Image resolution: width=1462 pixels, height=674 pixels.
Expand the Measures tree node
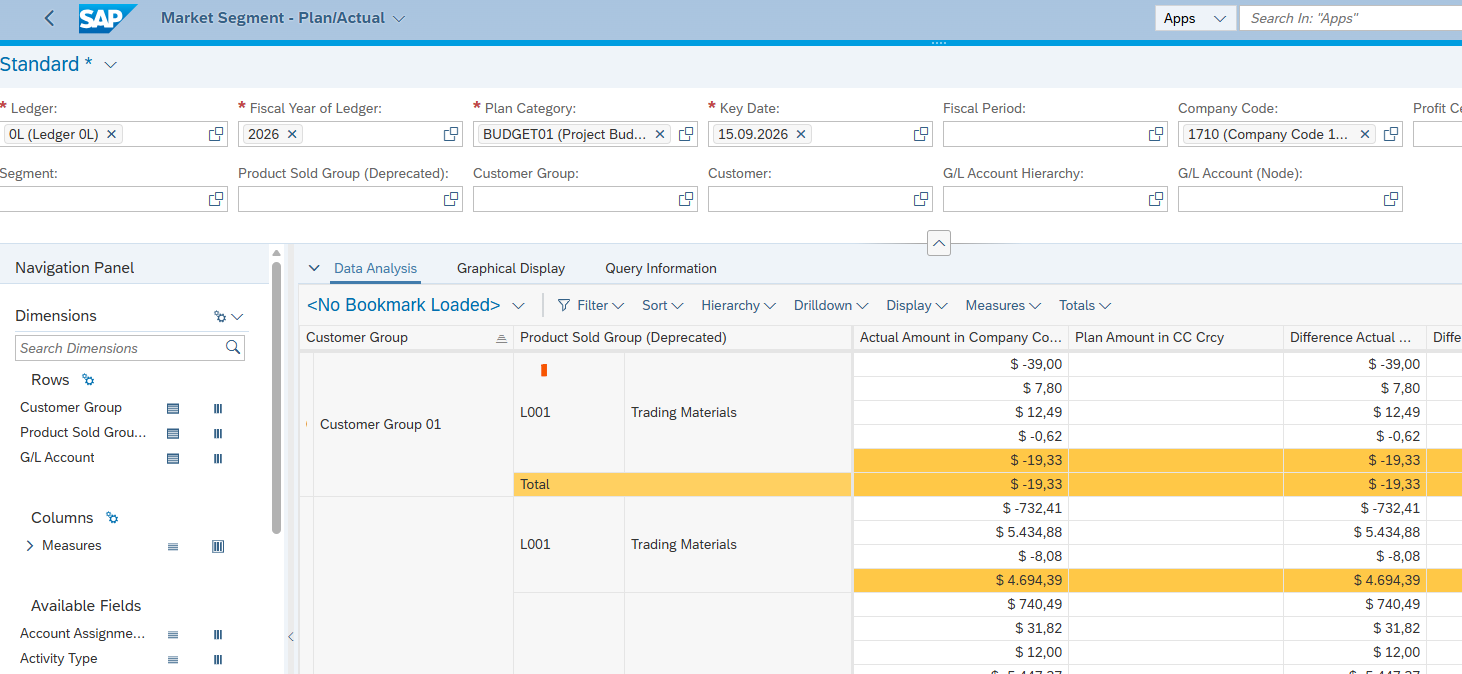click(x=30, y=546)
